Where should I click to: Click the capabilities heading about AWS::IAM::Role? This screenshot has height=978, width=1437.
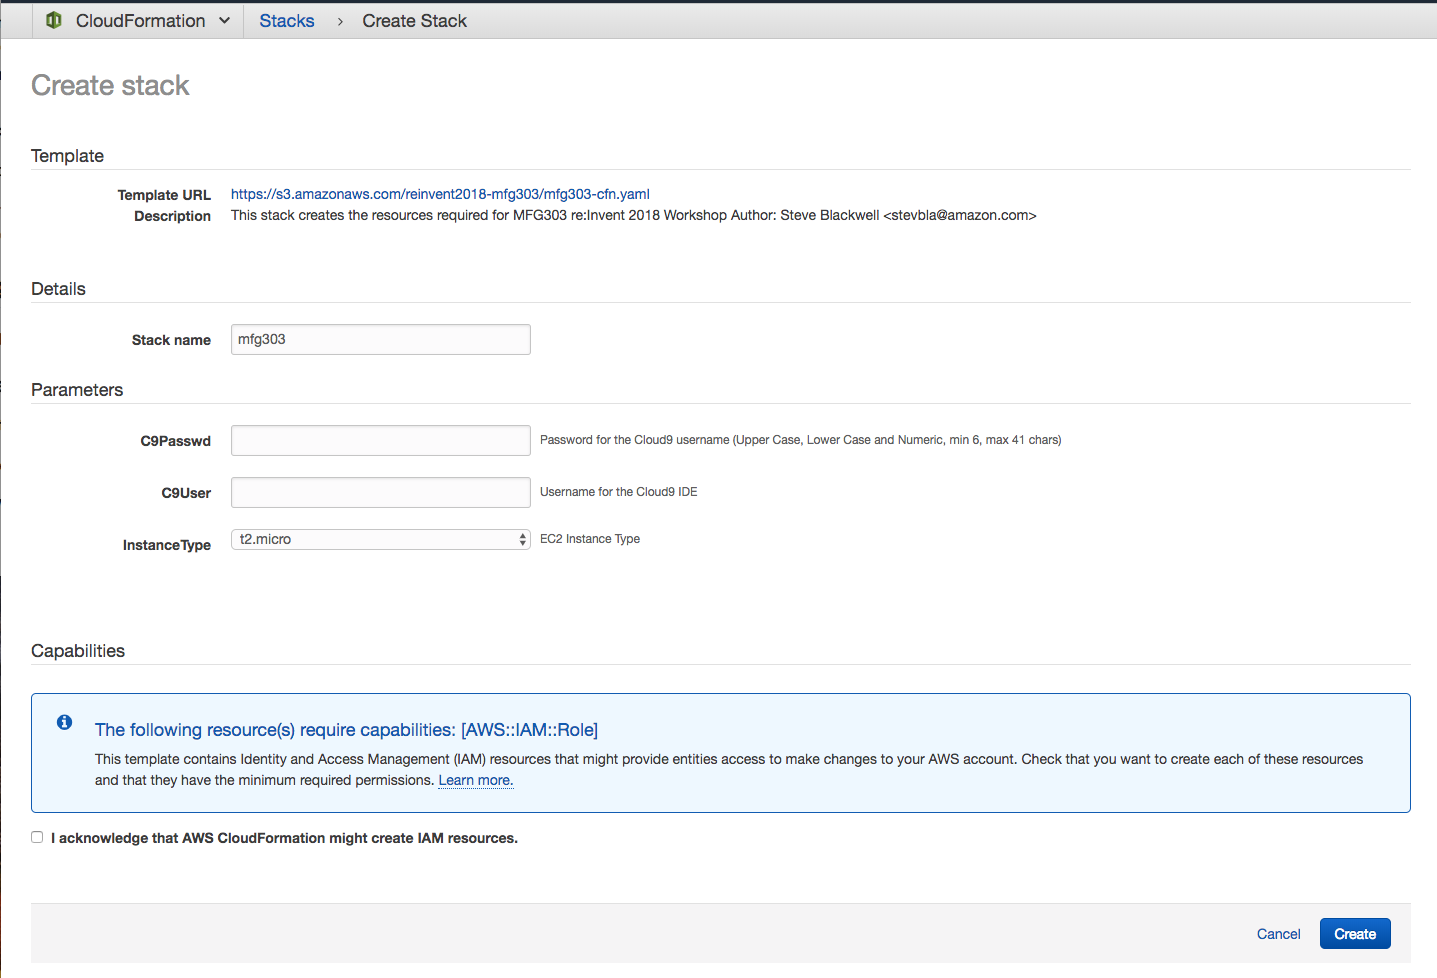tap(346, 730)
